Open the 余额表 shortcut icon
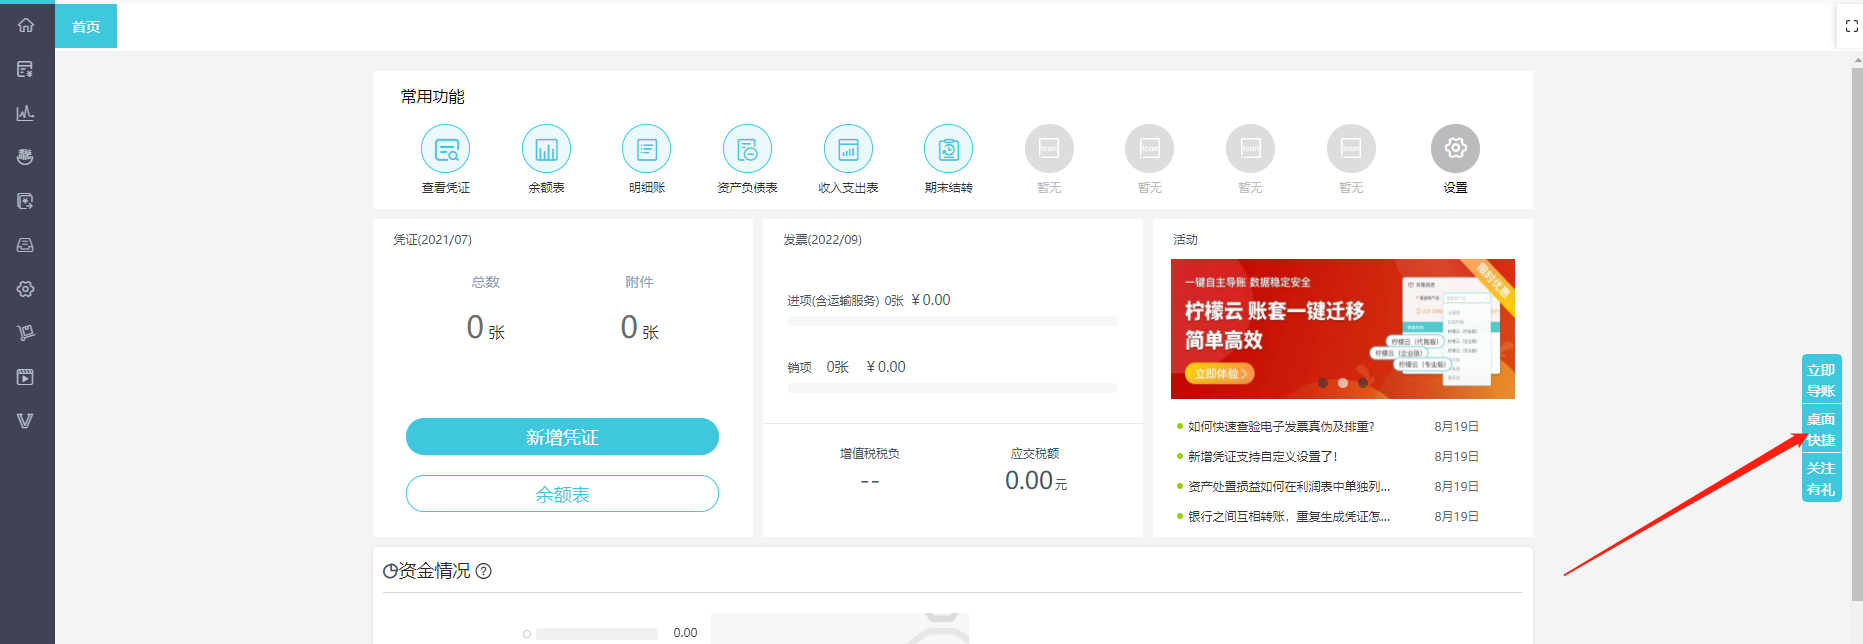 [546, 150]
